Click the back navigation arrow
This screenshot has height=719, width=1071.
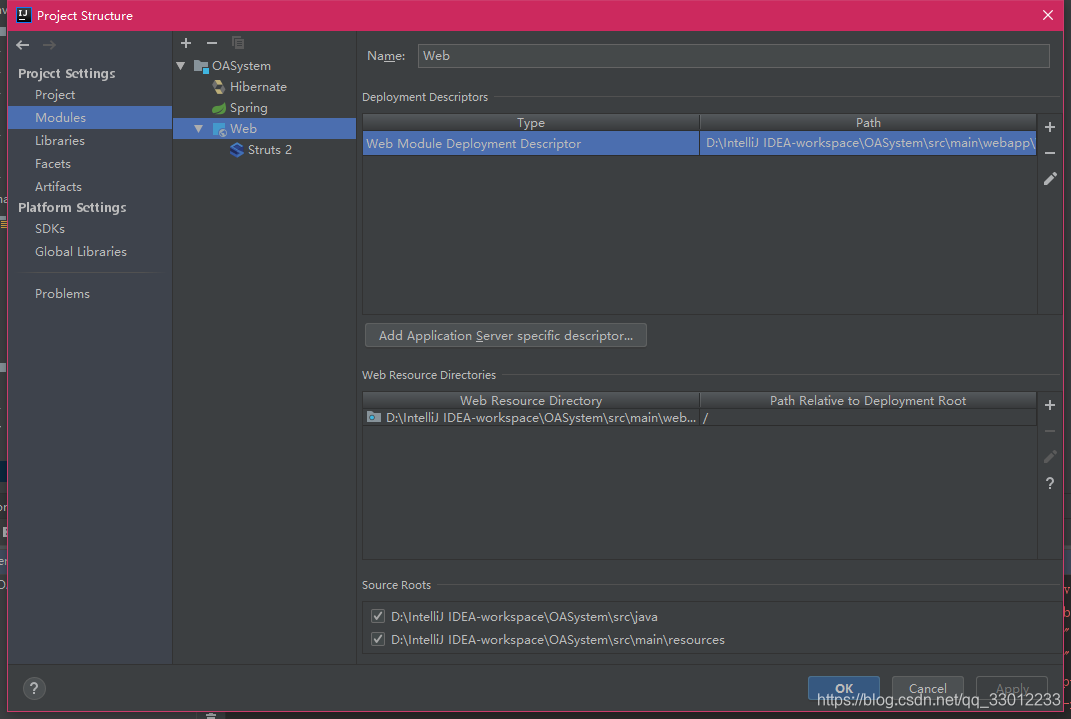(x=23, y=45)
